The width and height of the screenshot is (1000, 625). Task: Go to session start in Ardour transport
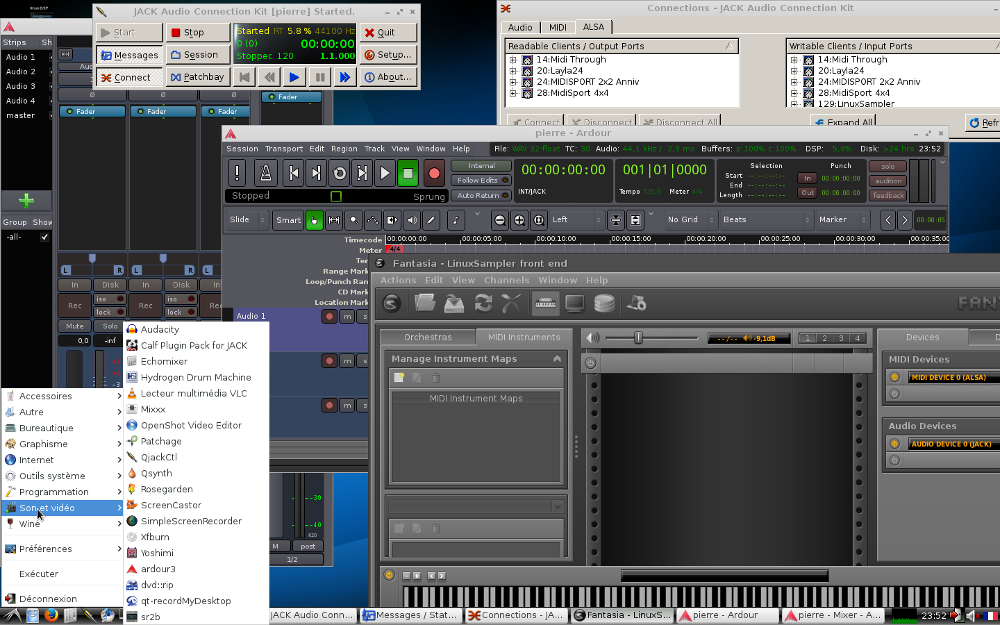(293, 173)
